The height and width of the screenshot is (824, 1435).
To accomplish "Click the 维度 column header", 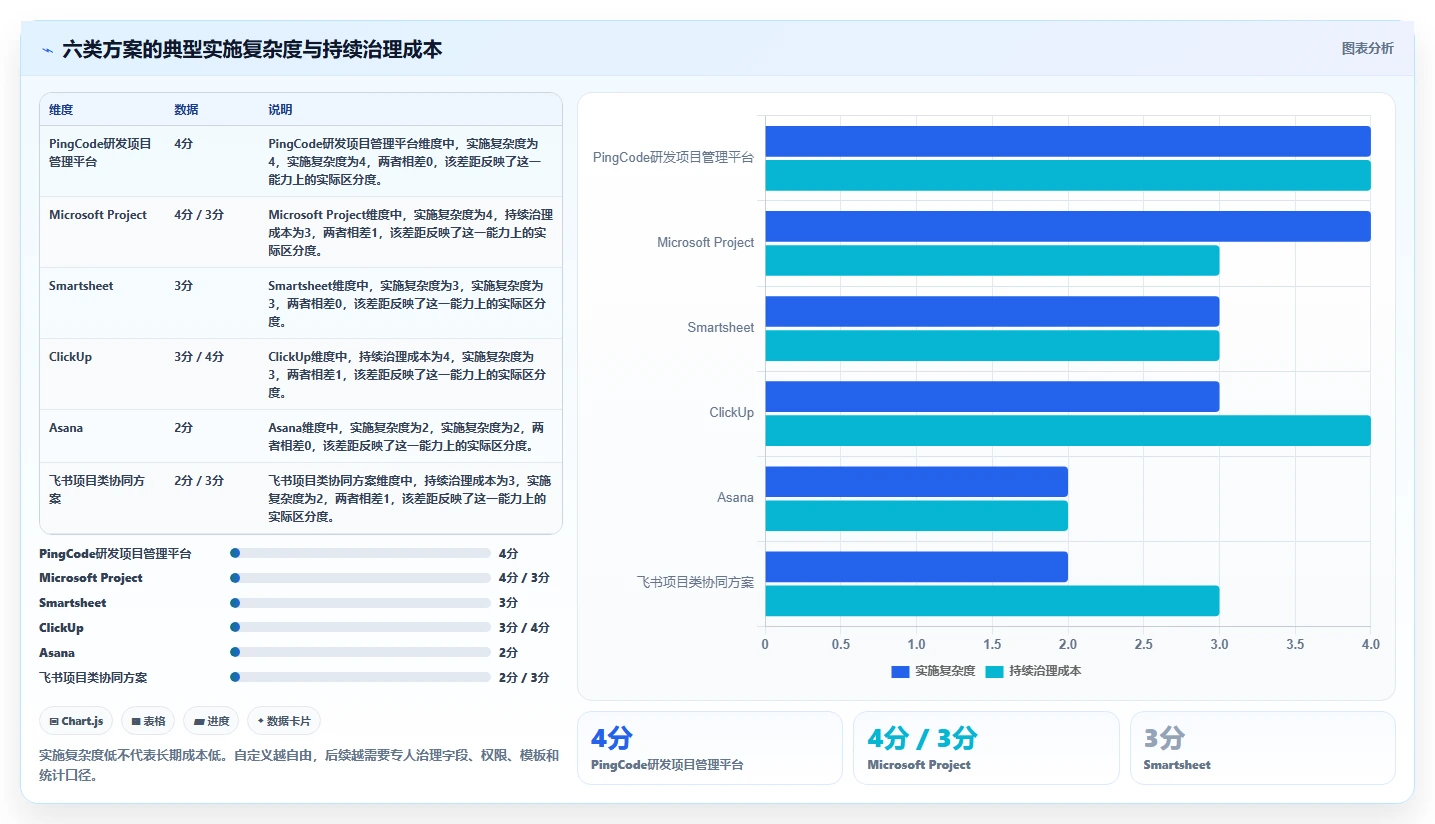I will click(61, 110).
